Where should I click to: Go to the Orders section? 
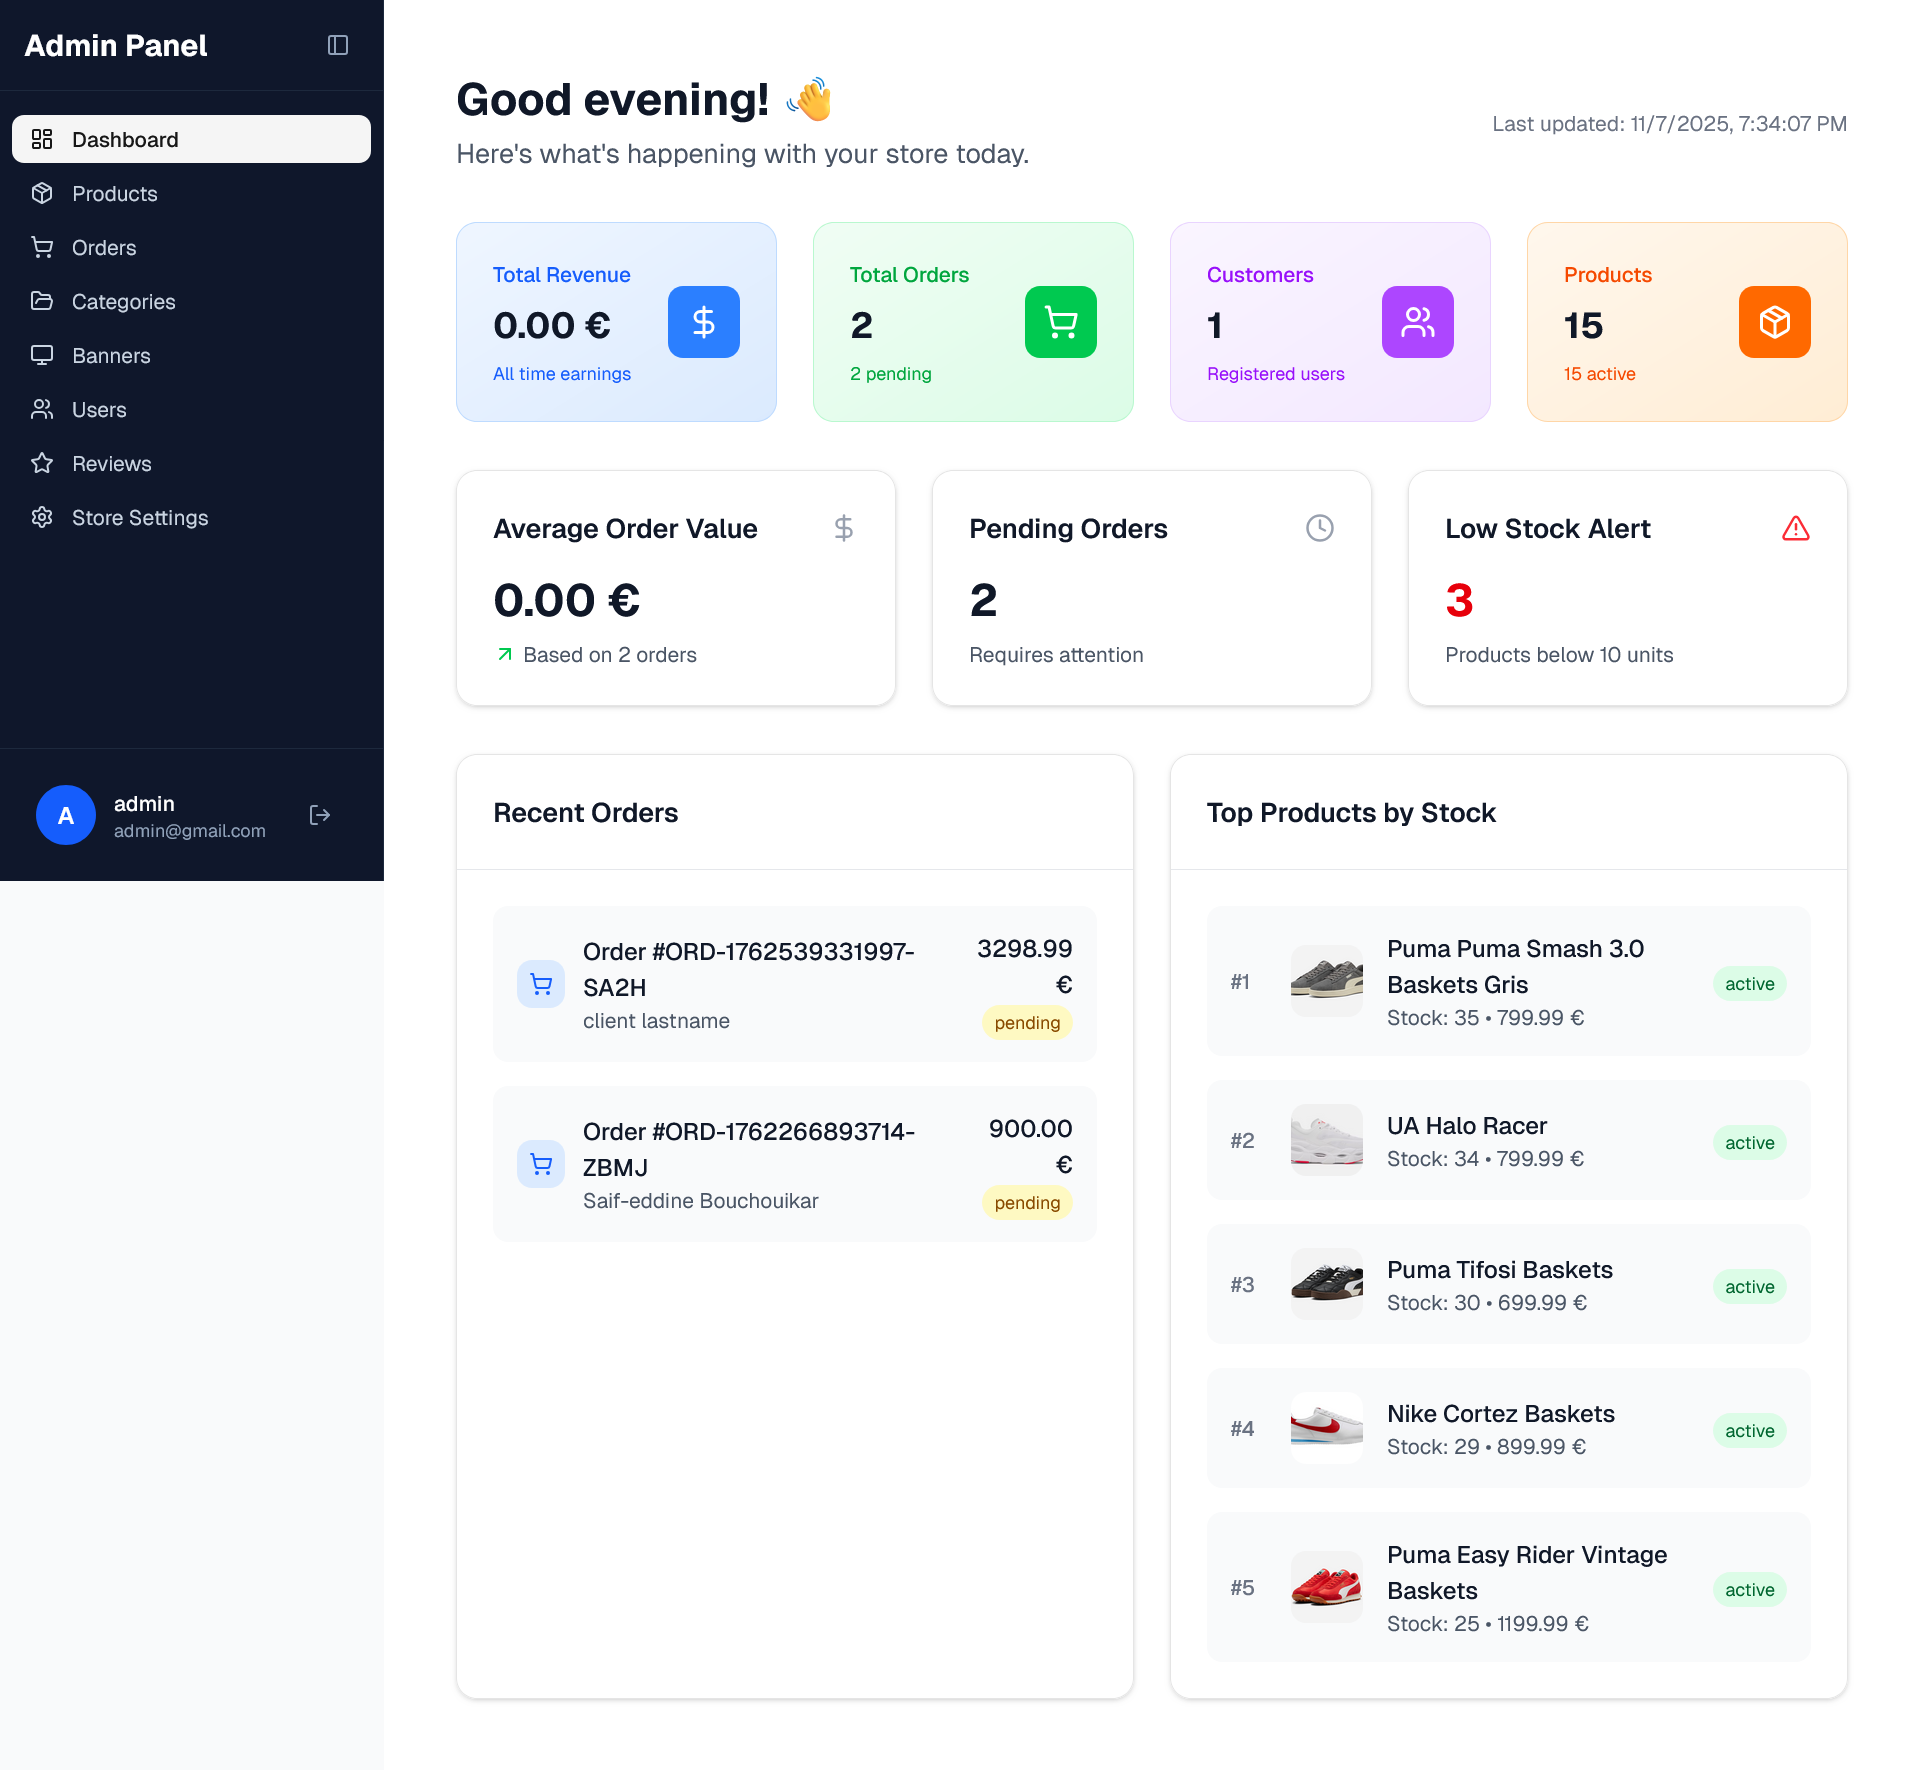(104, 248)
